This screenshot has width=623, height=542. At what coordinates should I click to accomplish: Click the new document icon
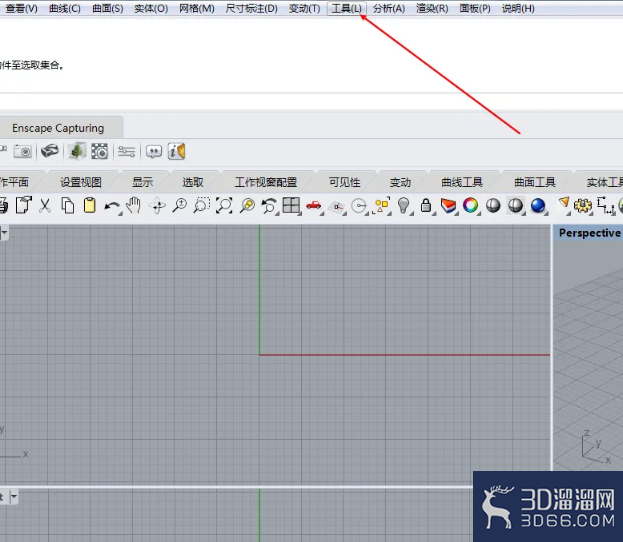(x=23, y=205)
